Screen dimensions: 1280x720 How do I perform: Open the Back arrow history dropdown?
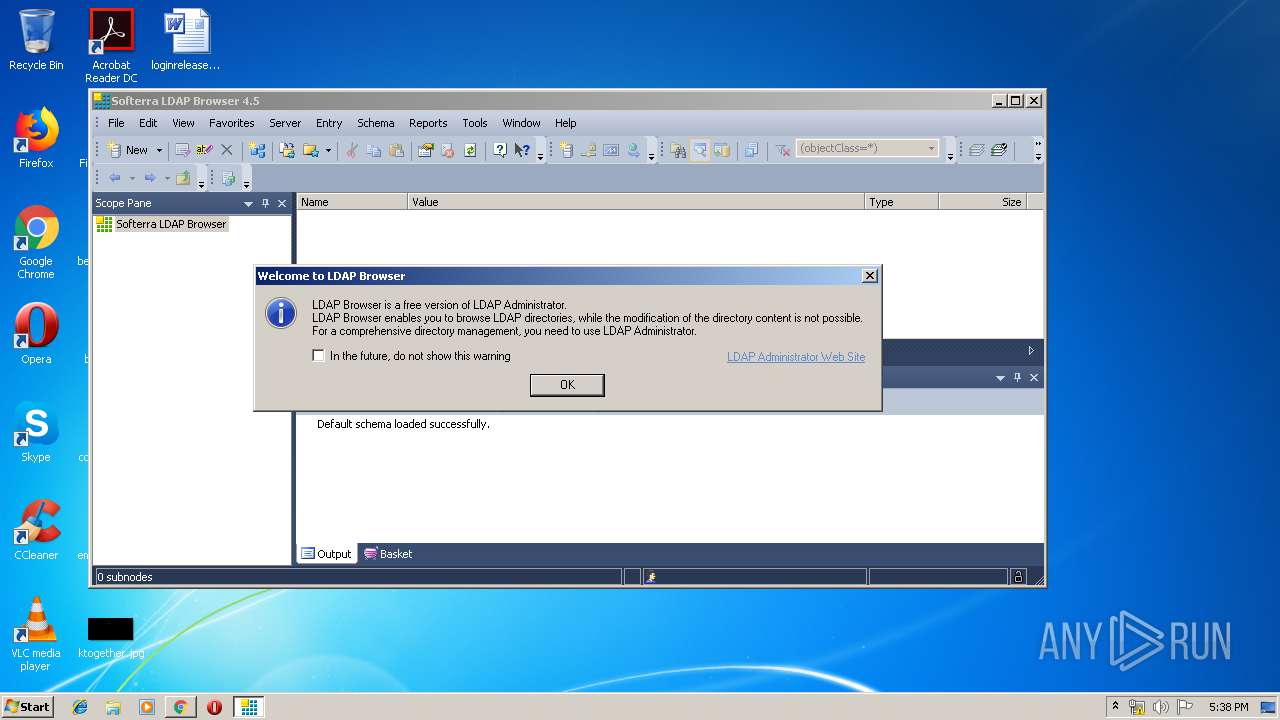(132, 178)
